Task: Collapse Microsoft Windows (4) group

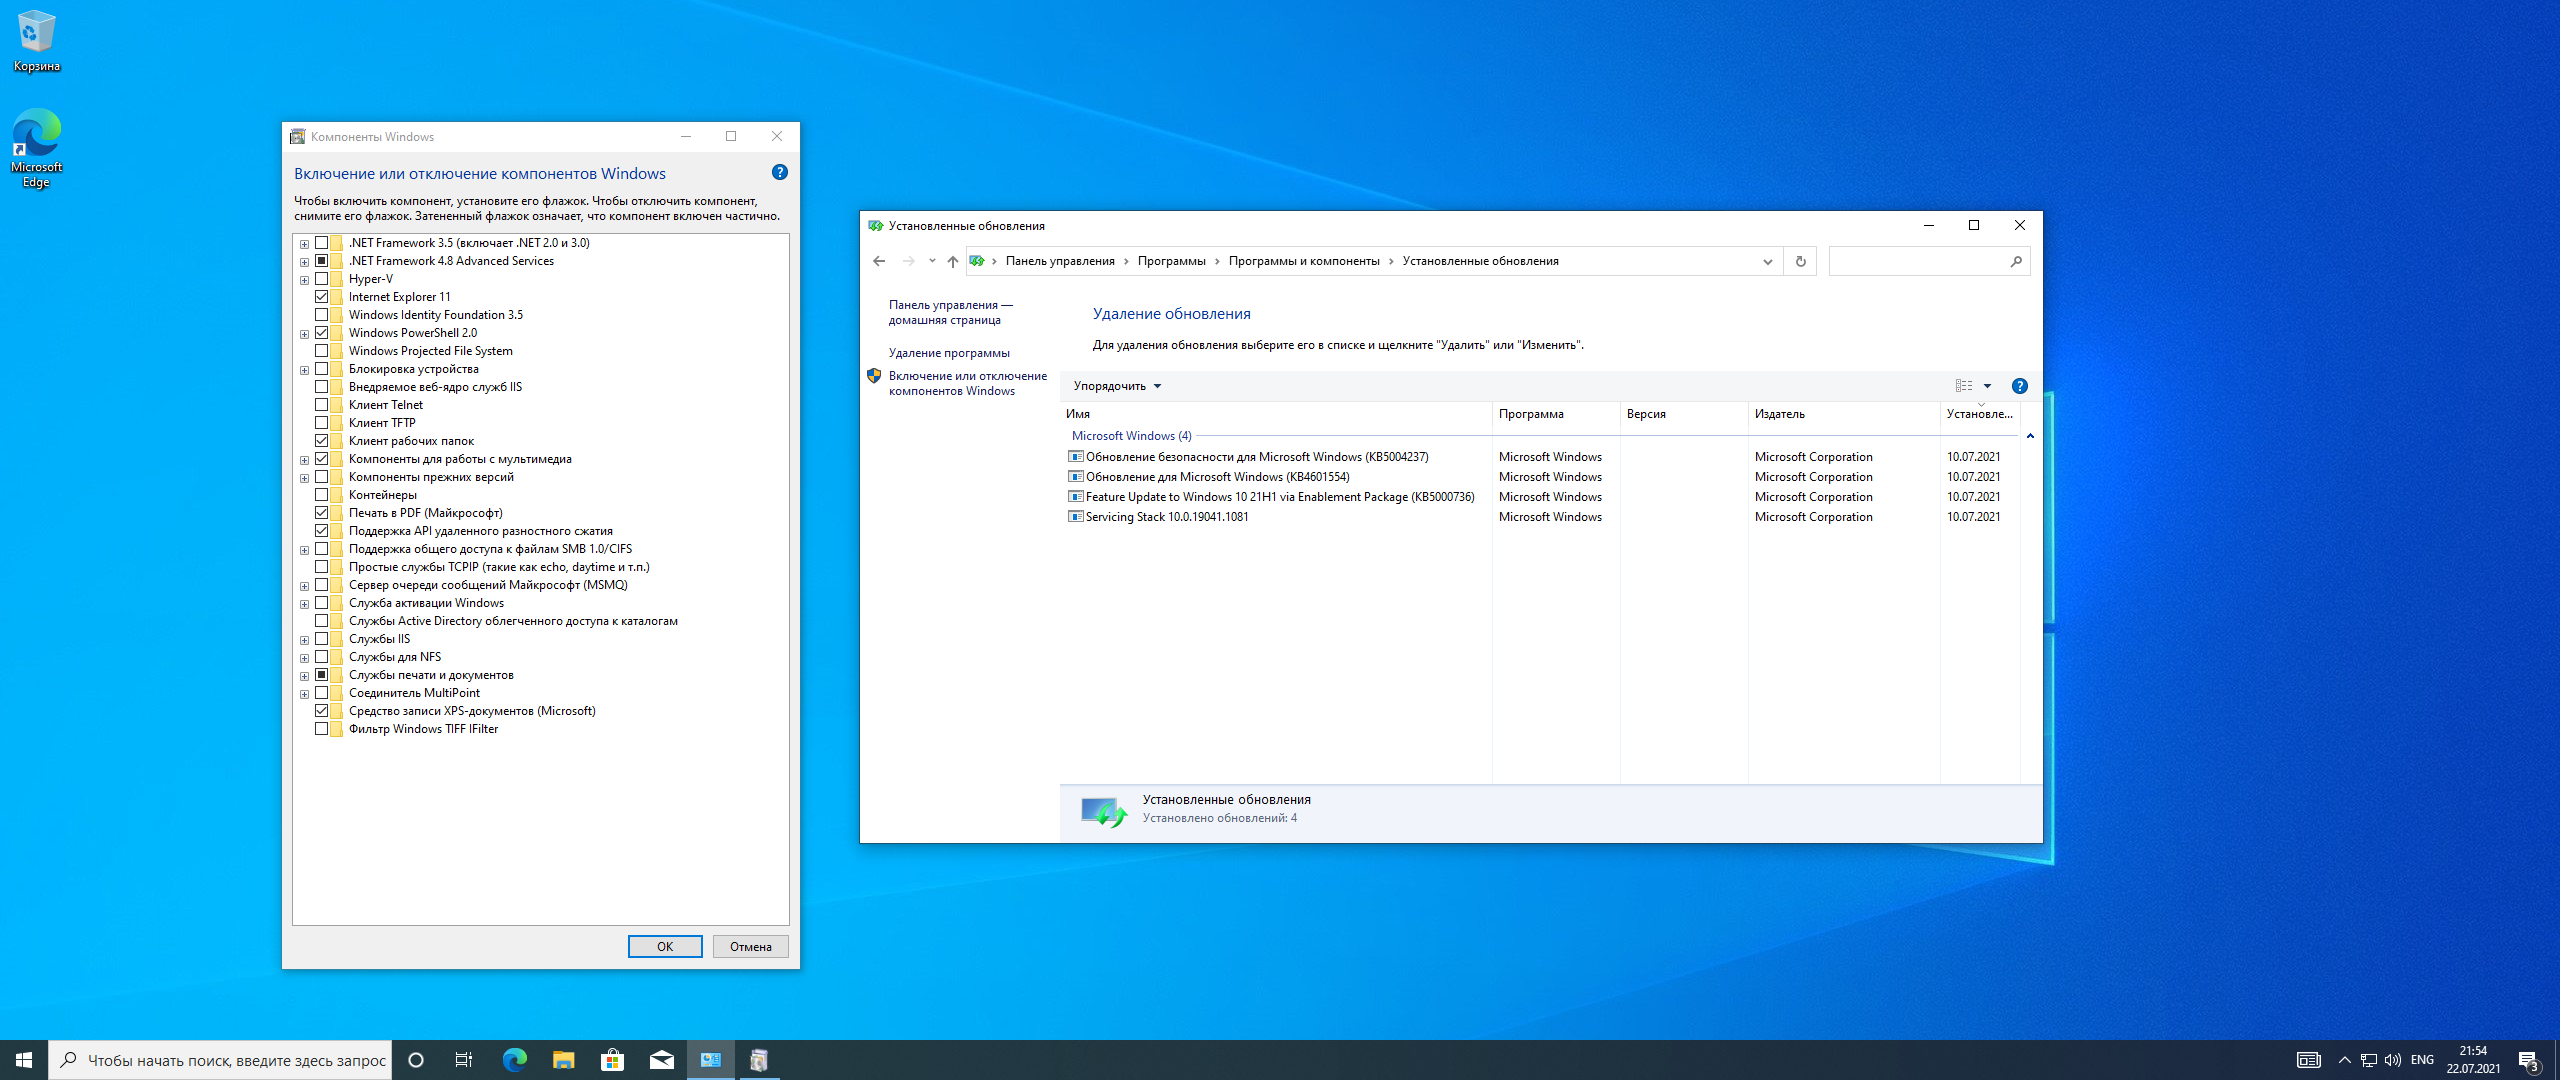Action: pos(2030,436)
